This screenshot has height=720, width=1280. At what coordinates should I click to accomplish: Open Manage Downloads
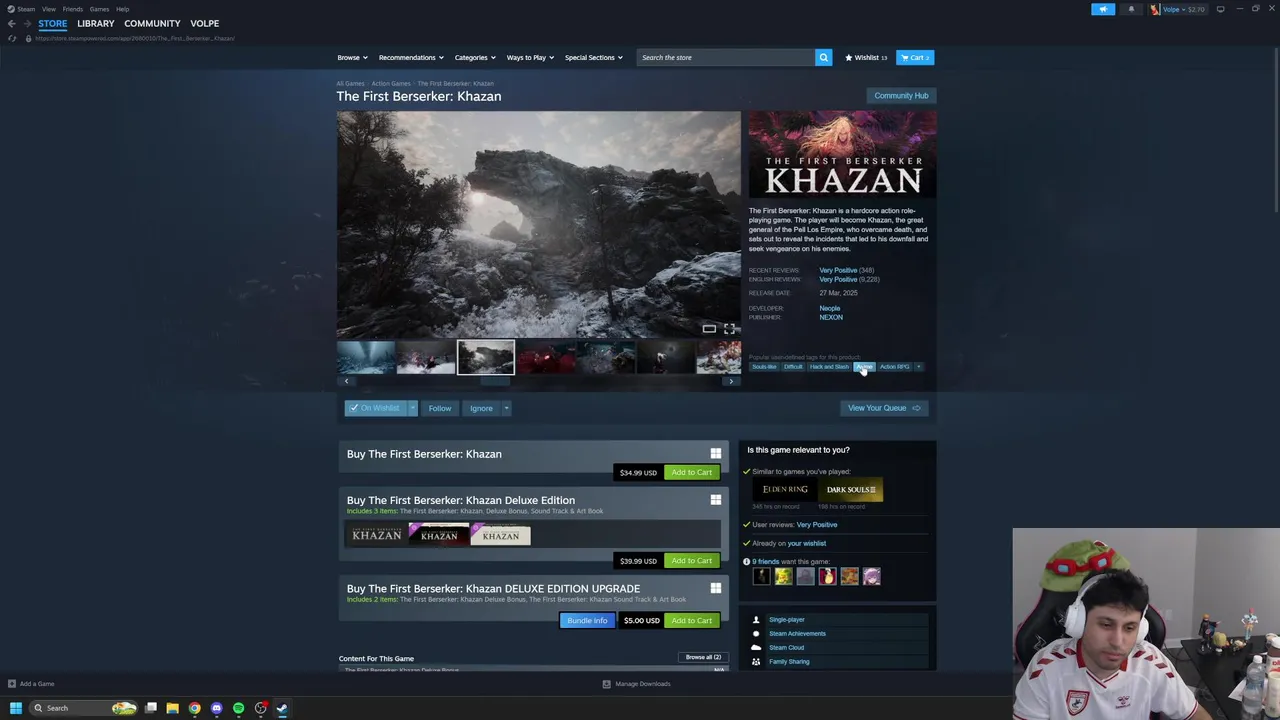[636, 684]
